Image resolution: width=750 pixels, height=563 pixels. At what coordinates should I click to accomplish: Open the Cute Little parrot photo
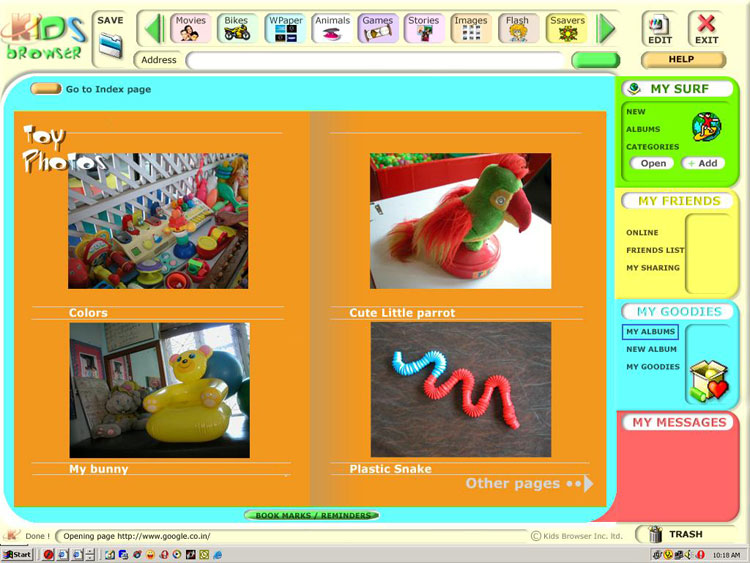(460, 221)
